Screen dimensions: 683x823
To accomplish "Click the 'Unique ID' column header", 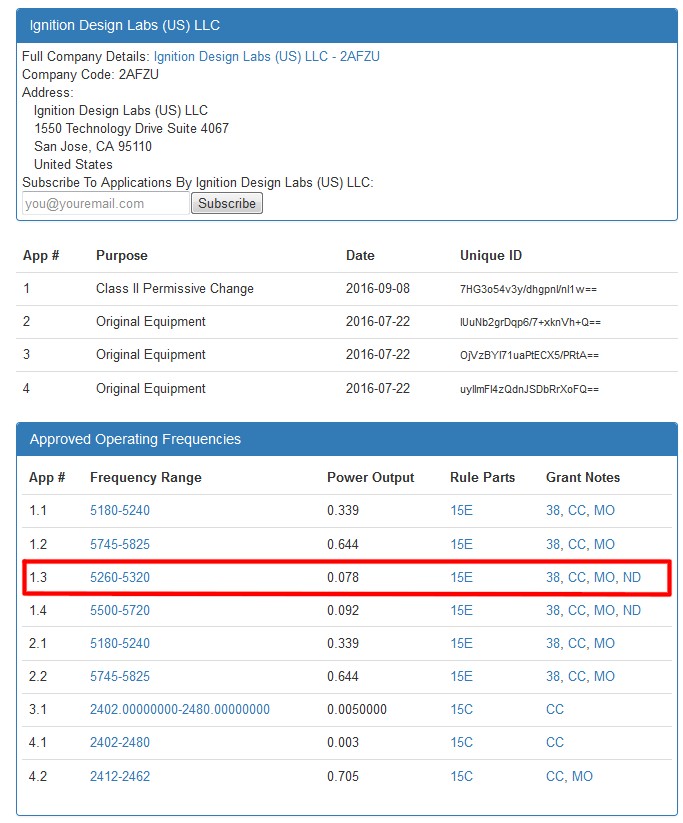I will [x=491, y=256].
